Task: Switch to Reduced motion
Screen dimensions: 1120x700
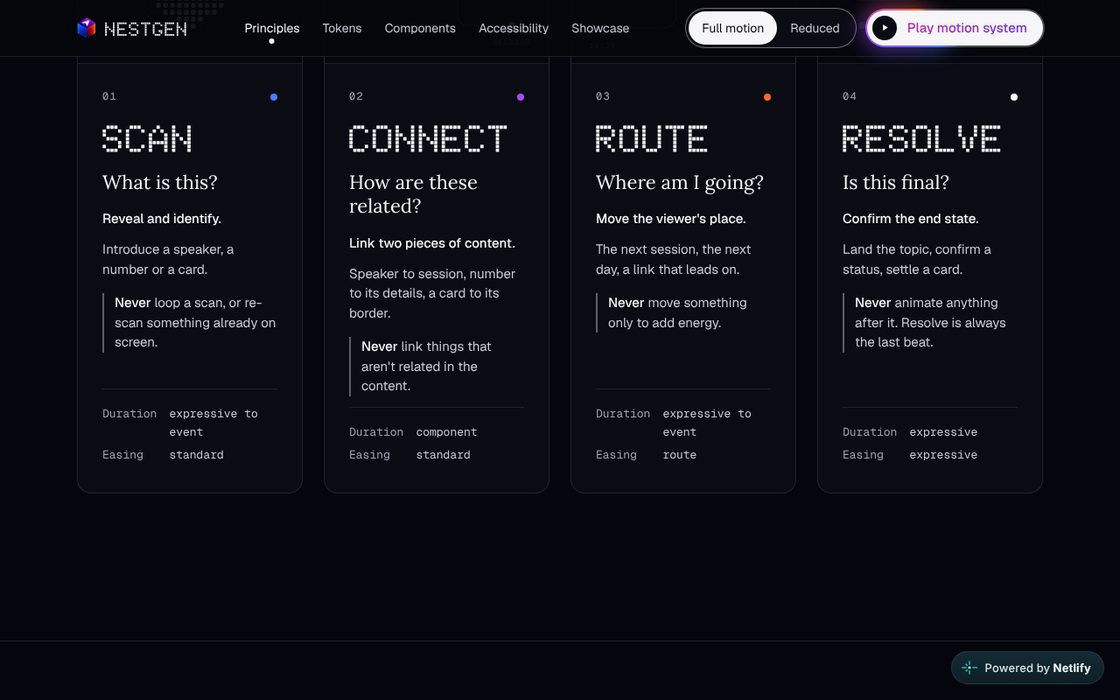Action: point(814,28)
